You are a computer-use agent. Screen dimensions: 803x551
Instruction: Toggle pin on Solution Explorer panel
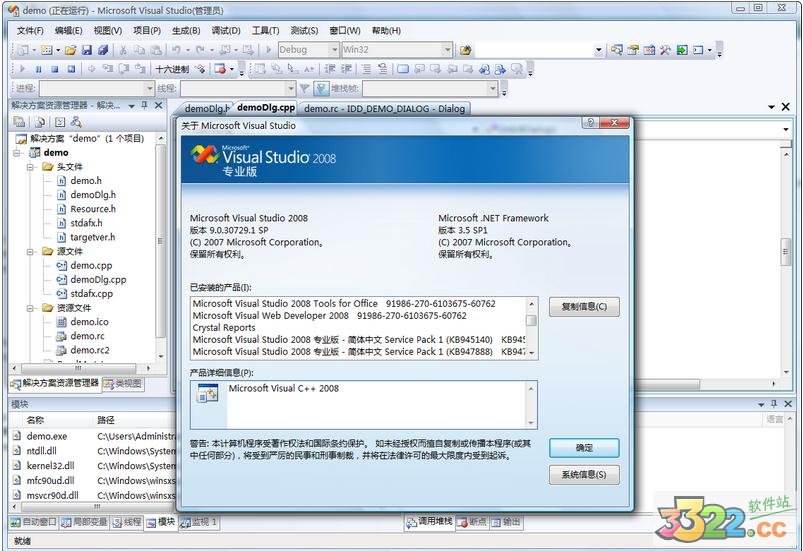tap(144, 105)
